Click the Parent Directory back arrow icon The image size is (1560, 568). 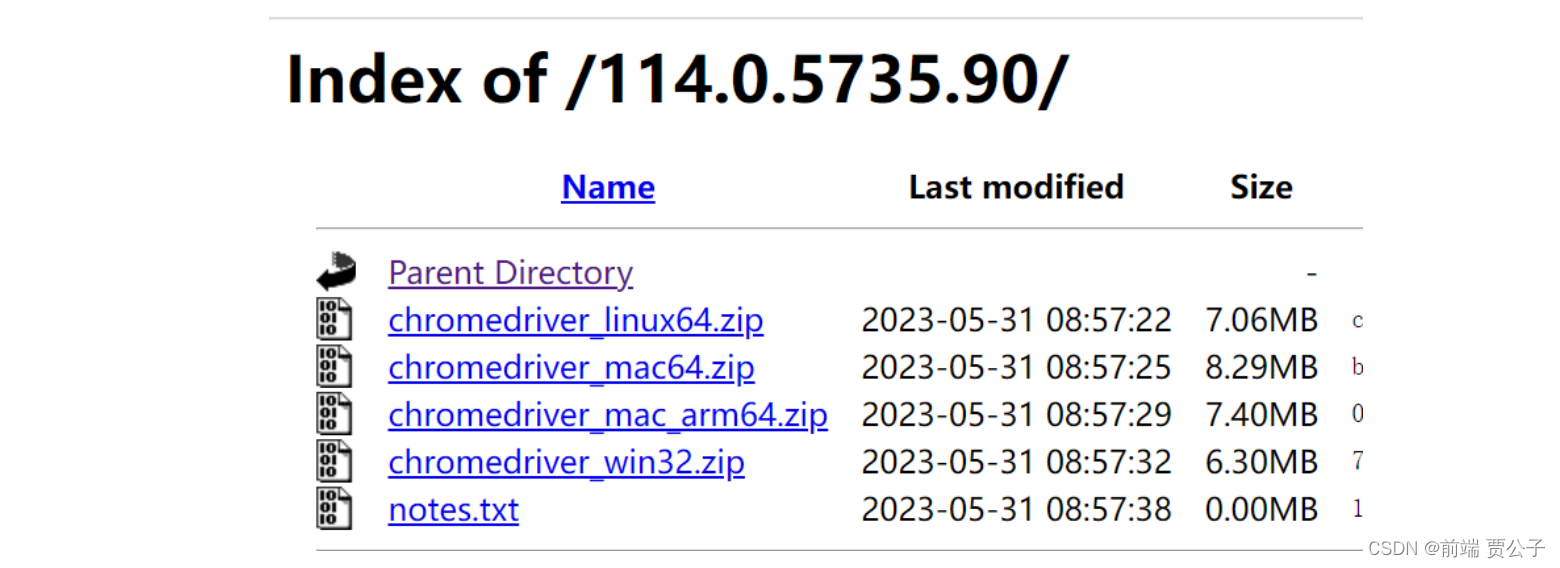click(336, 271)
